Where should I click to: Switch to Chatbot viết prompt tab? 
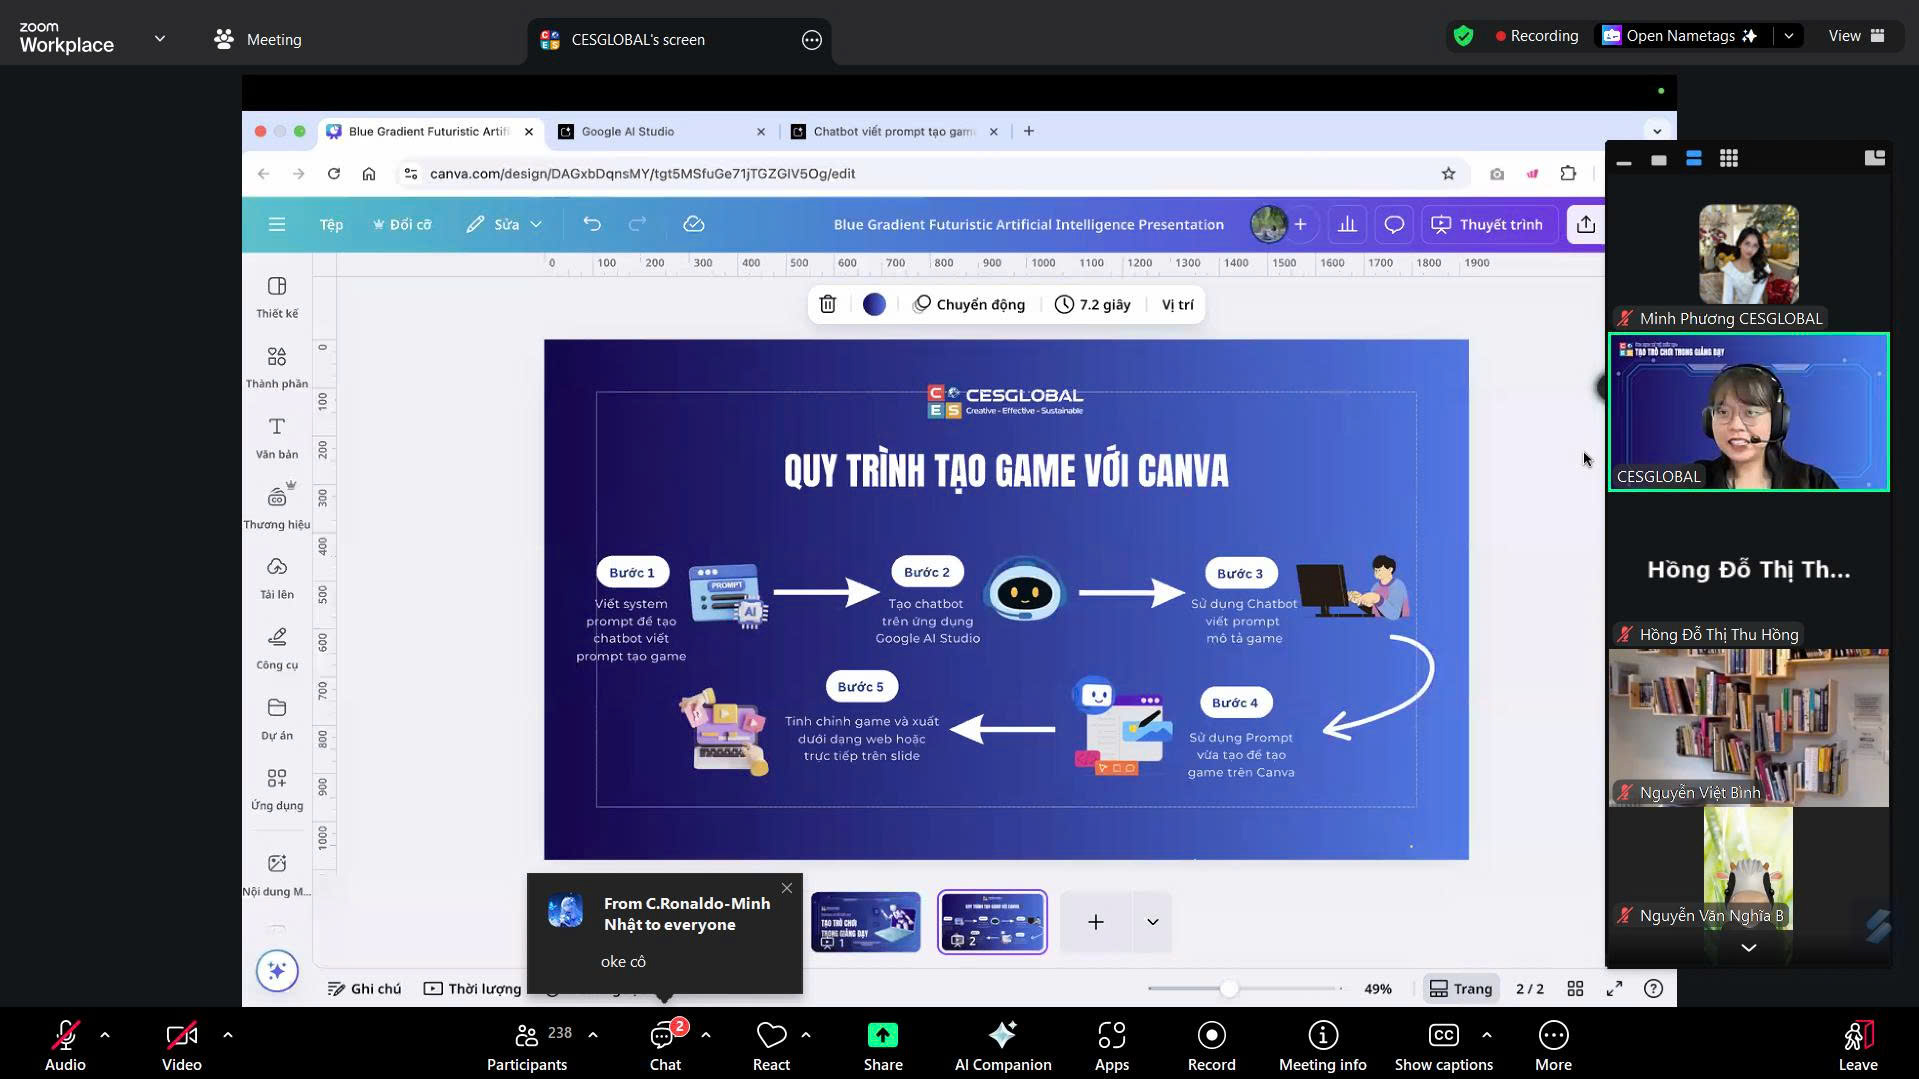pos(895,131)
